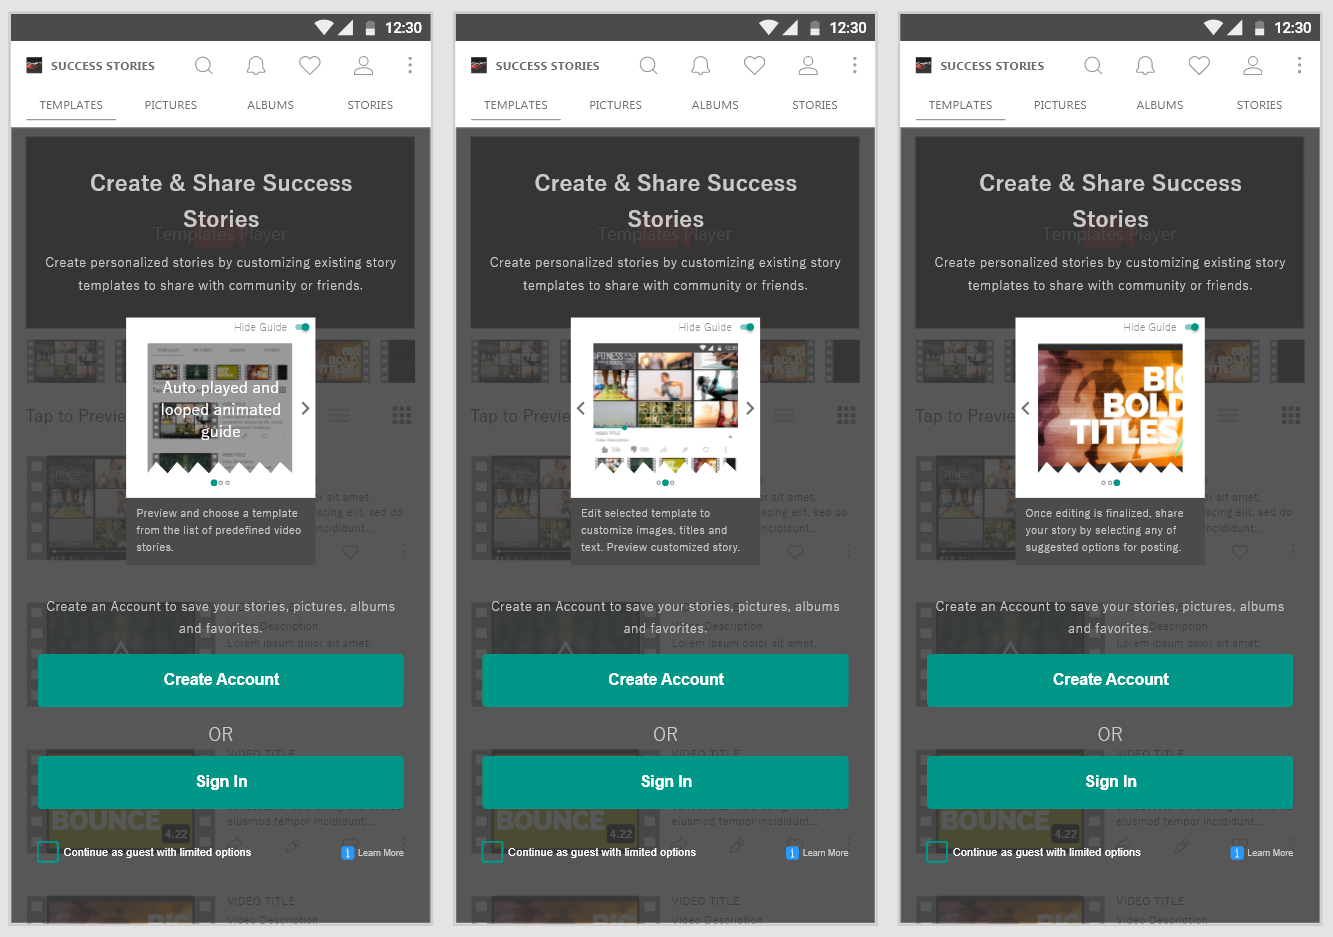Check 'Continue as guest' box on second phone

pos(492,852)
